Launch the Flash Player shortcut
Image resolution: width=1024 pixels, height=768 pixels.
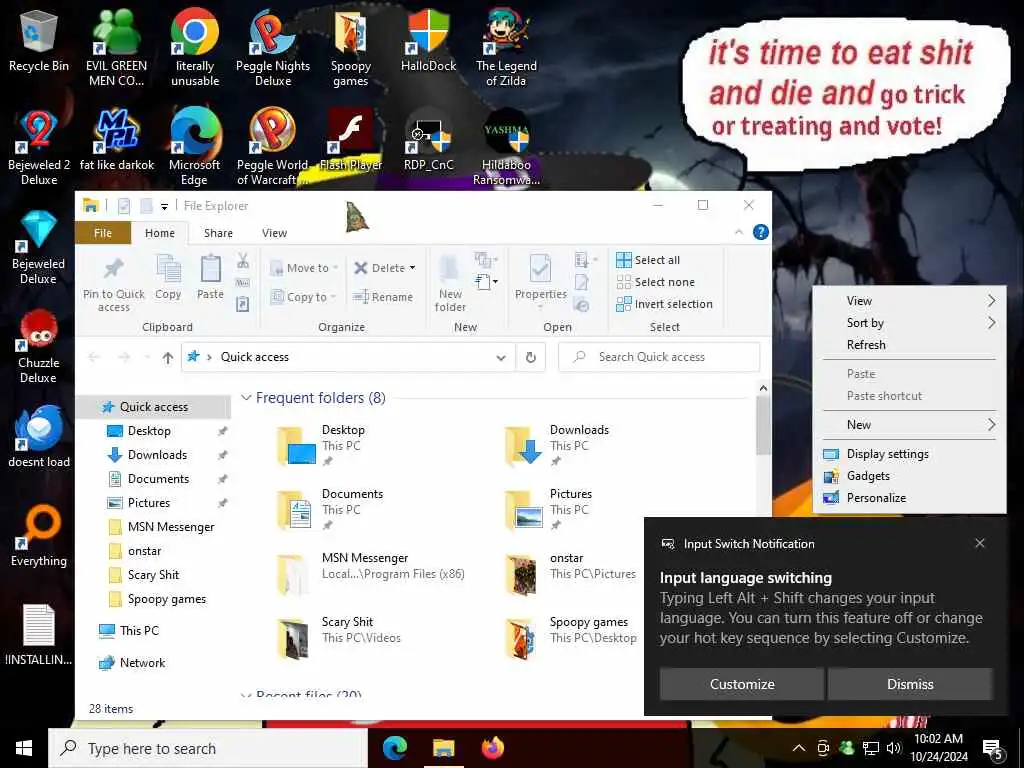tap(351, 140)
